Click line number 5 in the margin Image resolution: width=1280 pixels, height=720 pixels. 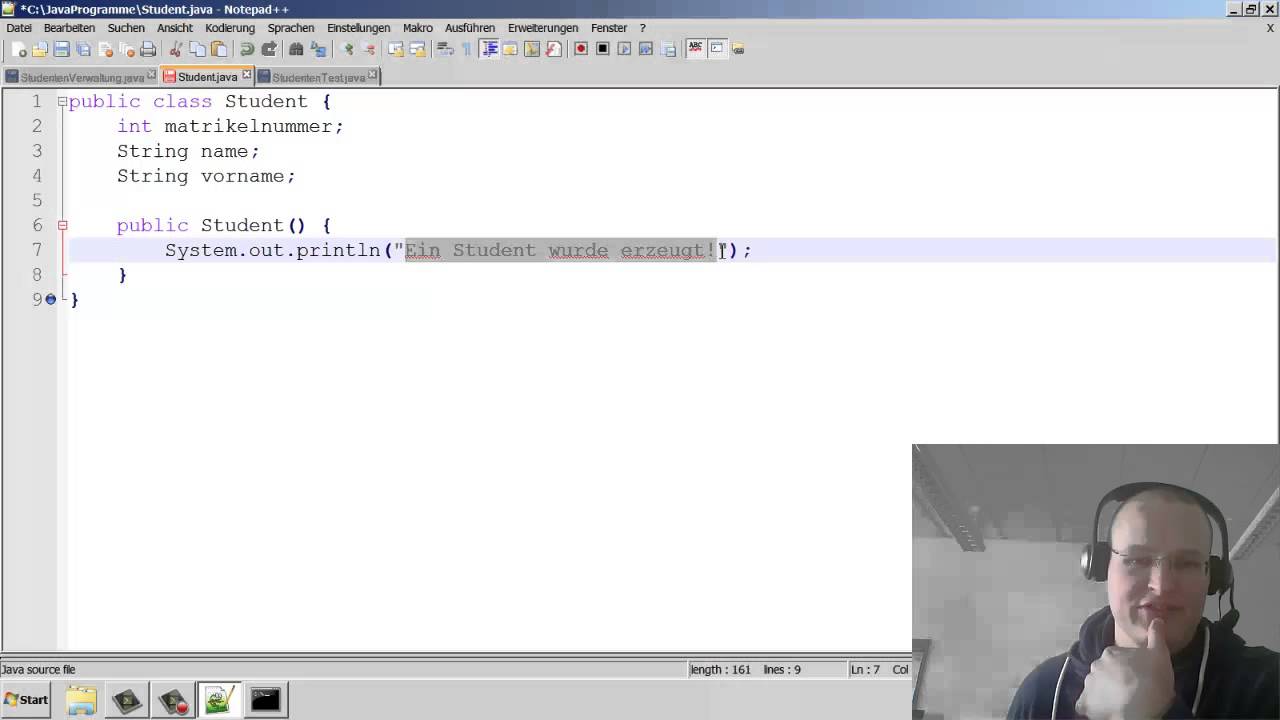tap(37, 200)
